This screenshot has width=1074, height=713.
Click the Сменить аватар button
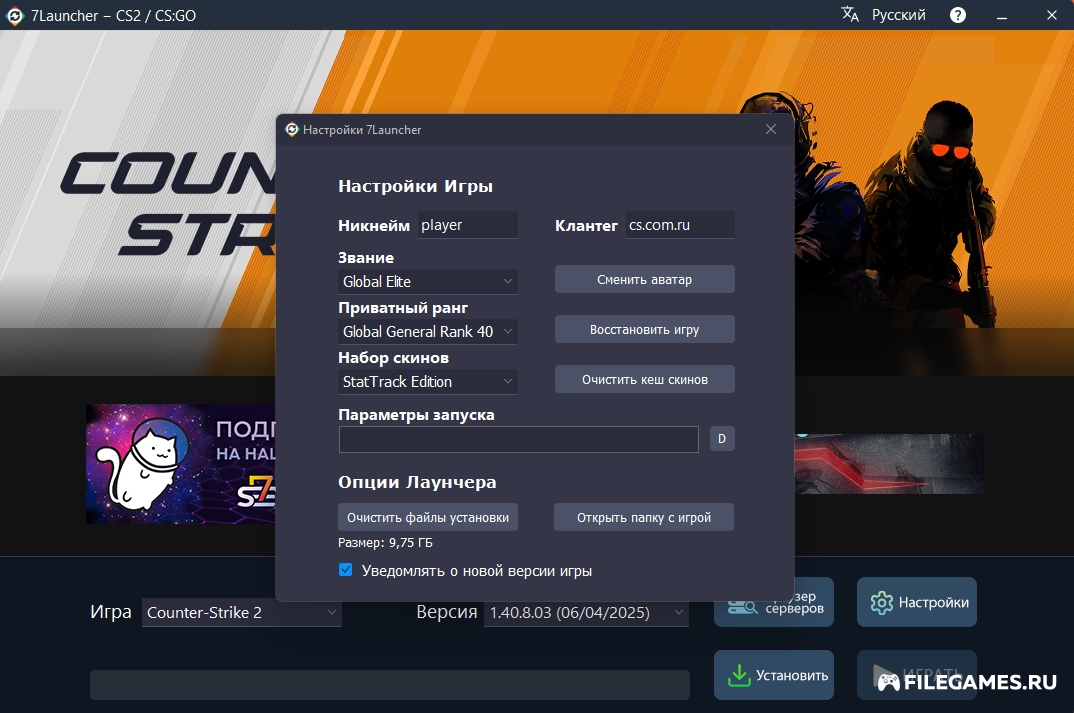[645, 279]
